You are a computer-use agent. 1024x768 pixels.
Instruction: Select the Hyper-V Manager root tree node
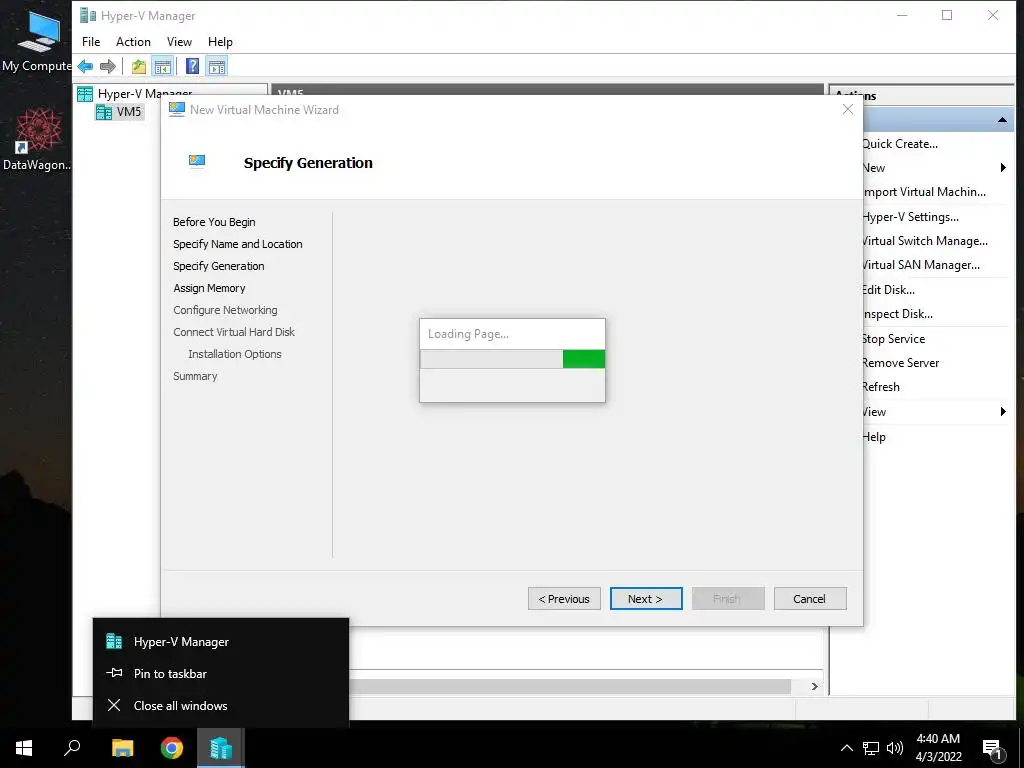coord(134,93)
